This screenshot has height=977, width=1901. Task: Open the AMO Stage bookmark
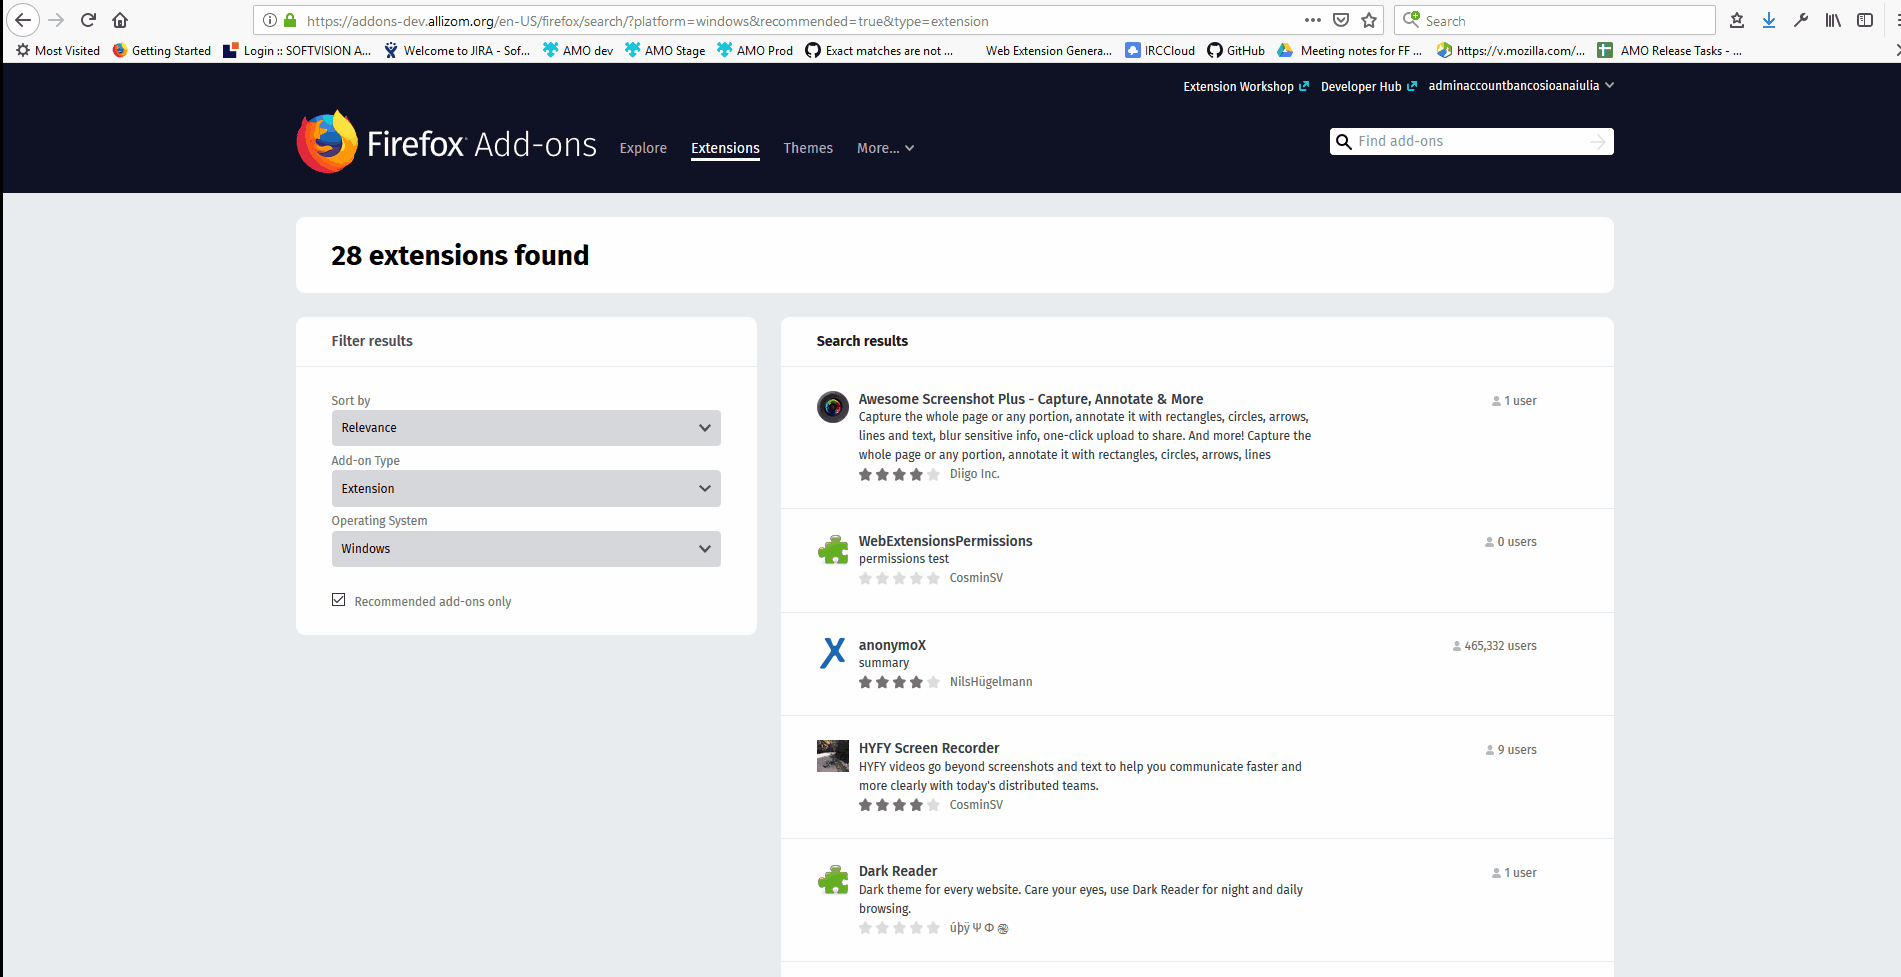pos(665,50)
